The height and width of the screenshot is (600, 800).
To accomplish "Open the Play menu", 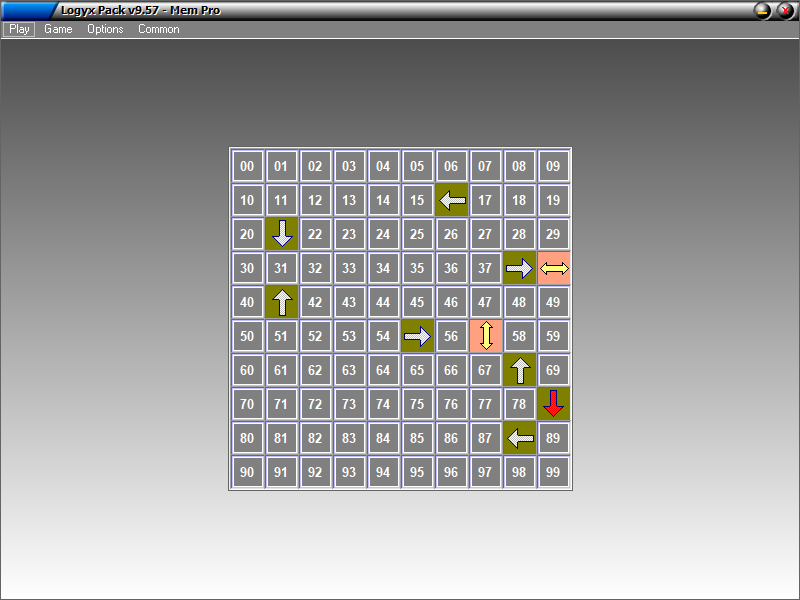I will tap(19, 29).
